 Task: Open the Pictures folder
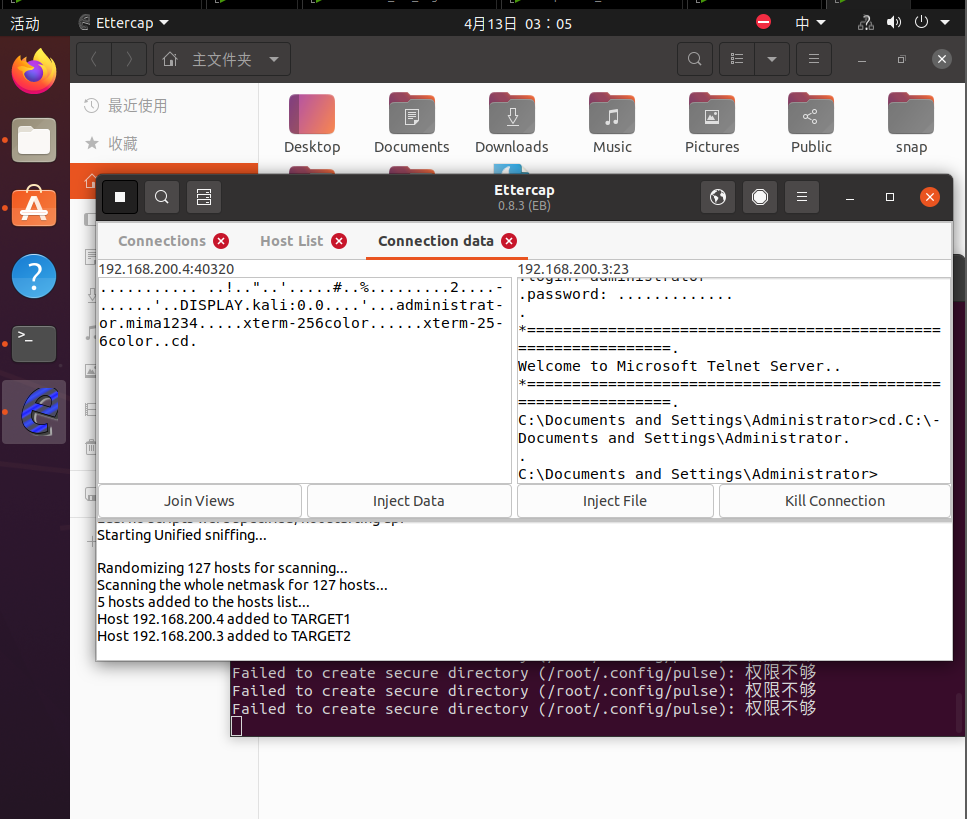[x=712, y=123]
